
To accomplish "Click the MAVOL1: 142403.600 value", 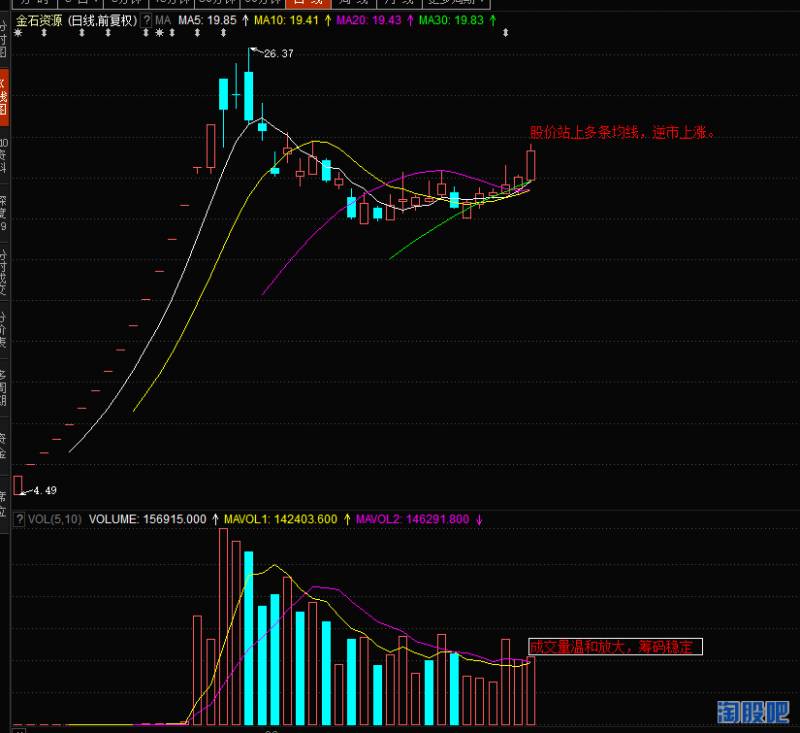I will 281,519.
